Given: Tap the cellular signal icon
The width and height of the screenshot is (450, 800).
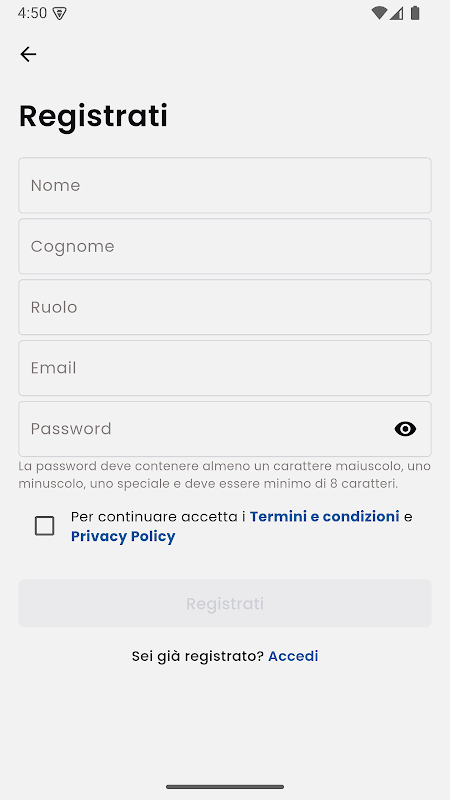Looking at the screenshot, I should click(396, 13).
